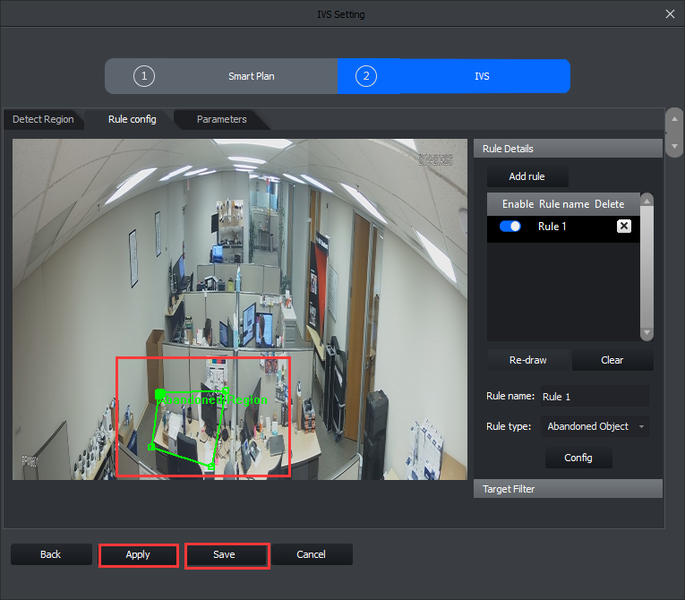Delete Rule 1 with the X icon

(623, 227)
